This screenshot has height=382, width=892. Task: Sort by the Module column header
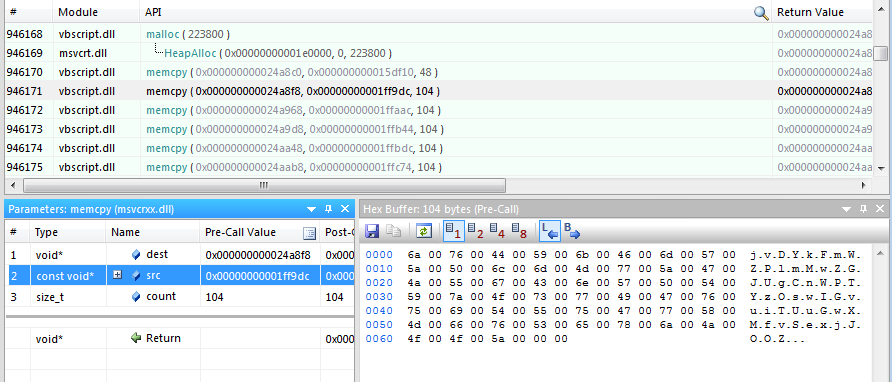96,12
